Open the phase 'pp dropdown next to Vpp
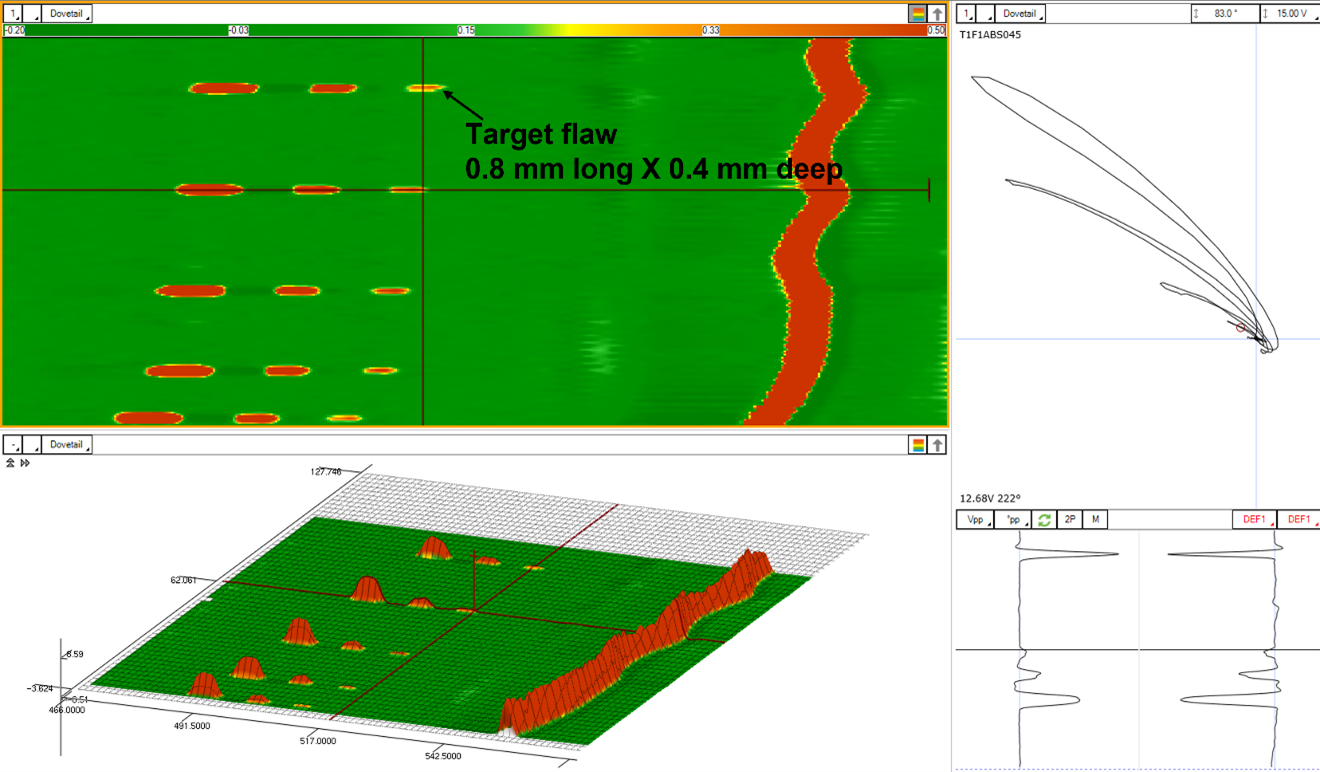 [x=1013, y=519]
